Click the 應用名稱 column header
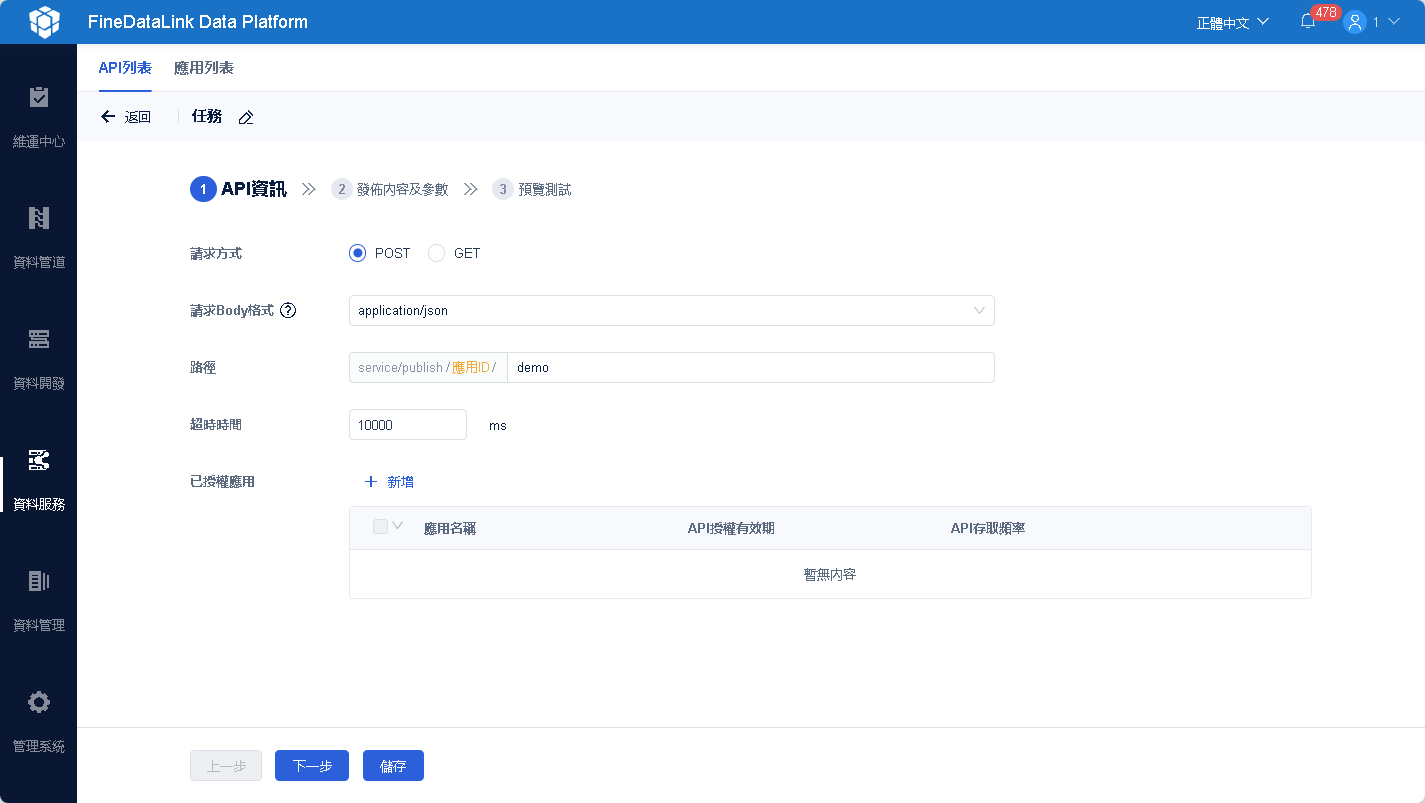 point(450,528)
